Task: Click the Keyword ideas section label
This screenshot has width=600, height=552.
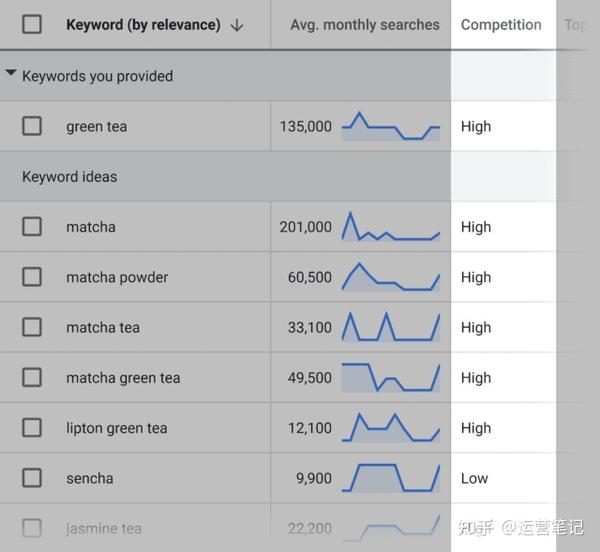Action: (x=69, y=177)
